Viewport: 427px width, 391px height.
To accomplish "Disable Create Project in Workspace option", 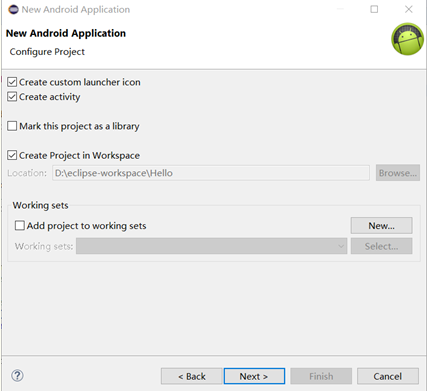I will 12,155.
